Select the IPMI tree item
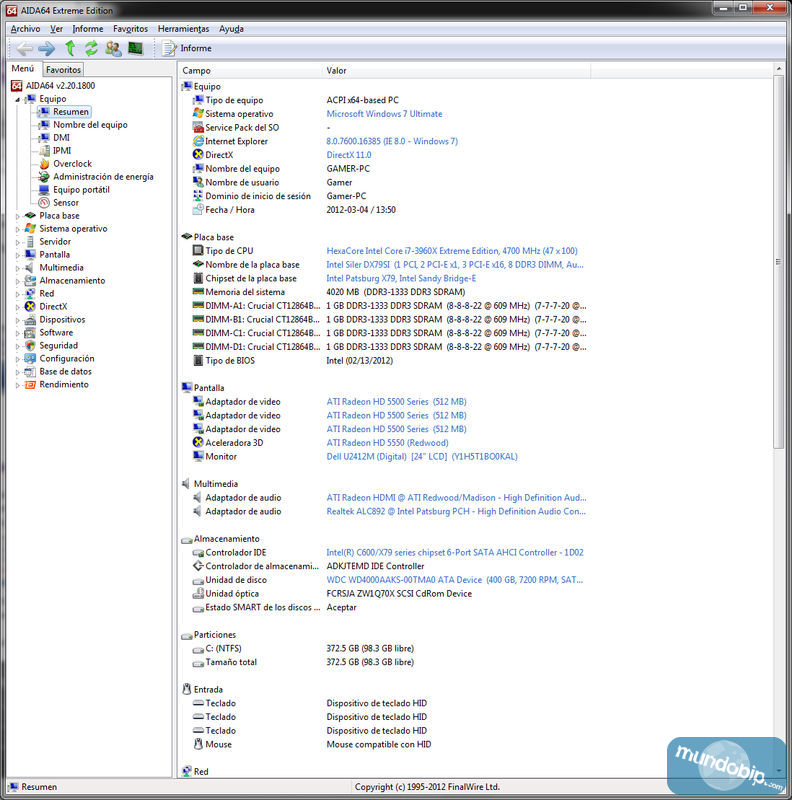This screenshot has height=800, width=792. click(x=62, y=151)
